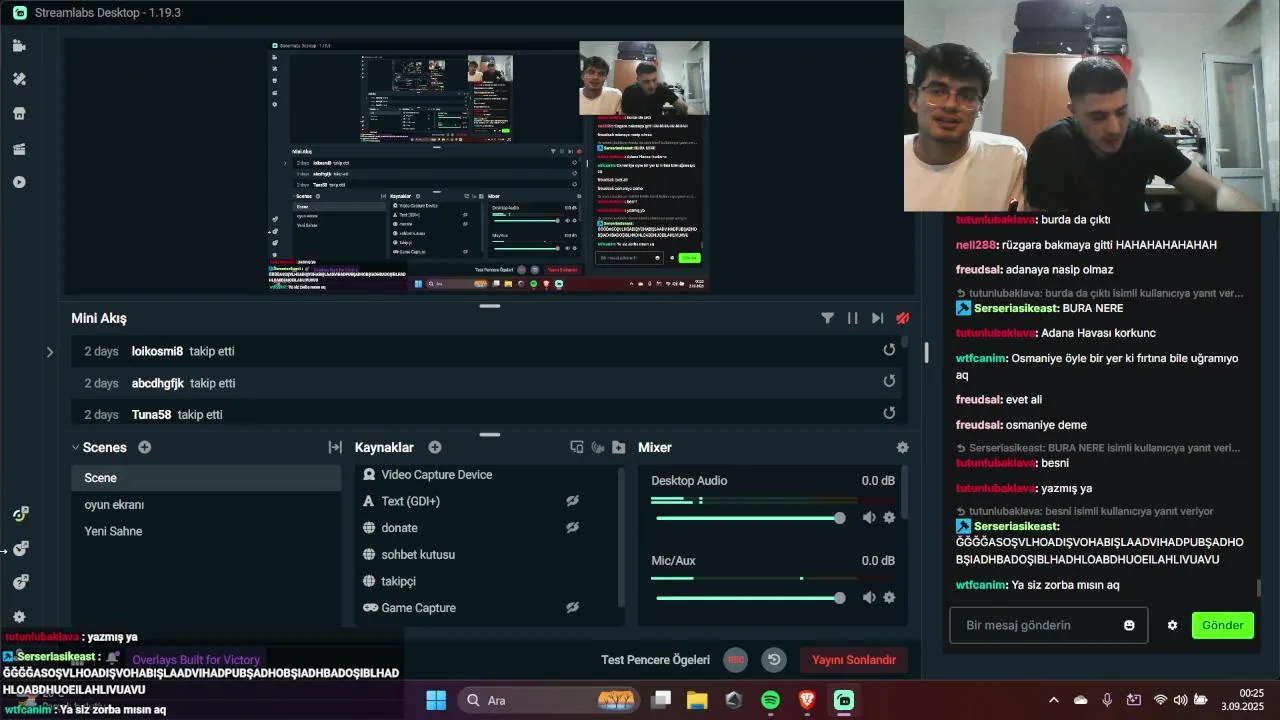The width and height of the screenshot is (1280, 720).
Task: Open the Highlighter clapperboard icon in sidebar
Action: click(19, 148)
